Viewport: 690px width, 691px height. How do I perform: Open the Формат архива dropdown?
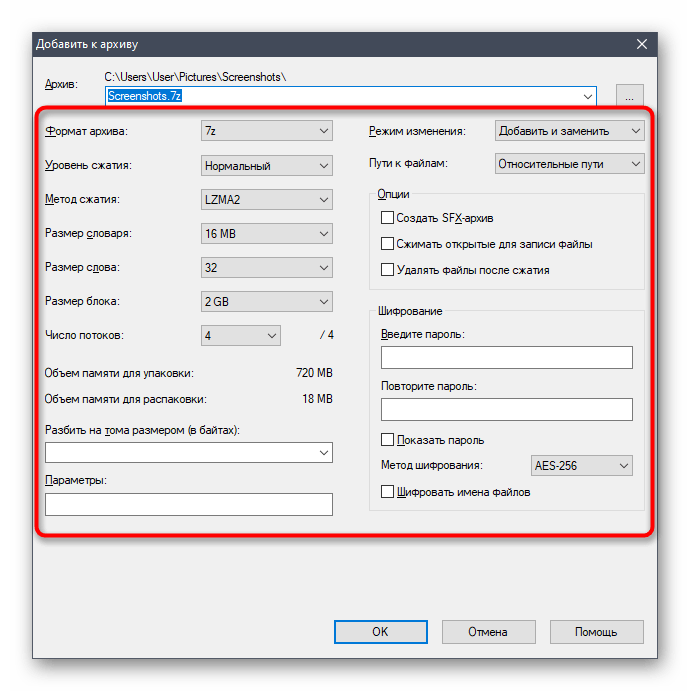pos(267,131)
